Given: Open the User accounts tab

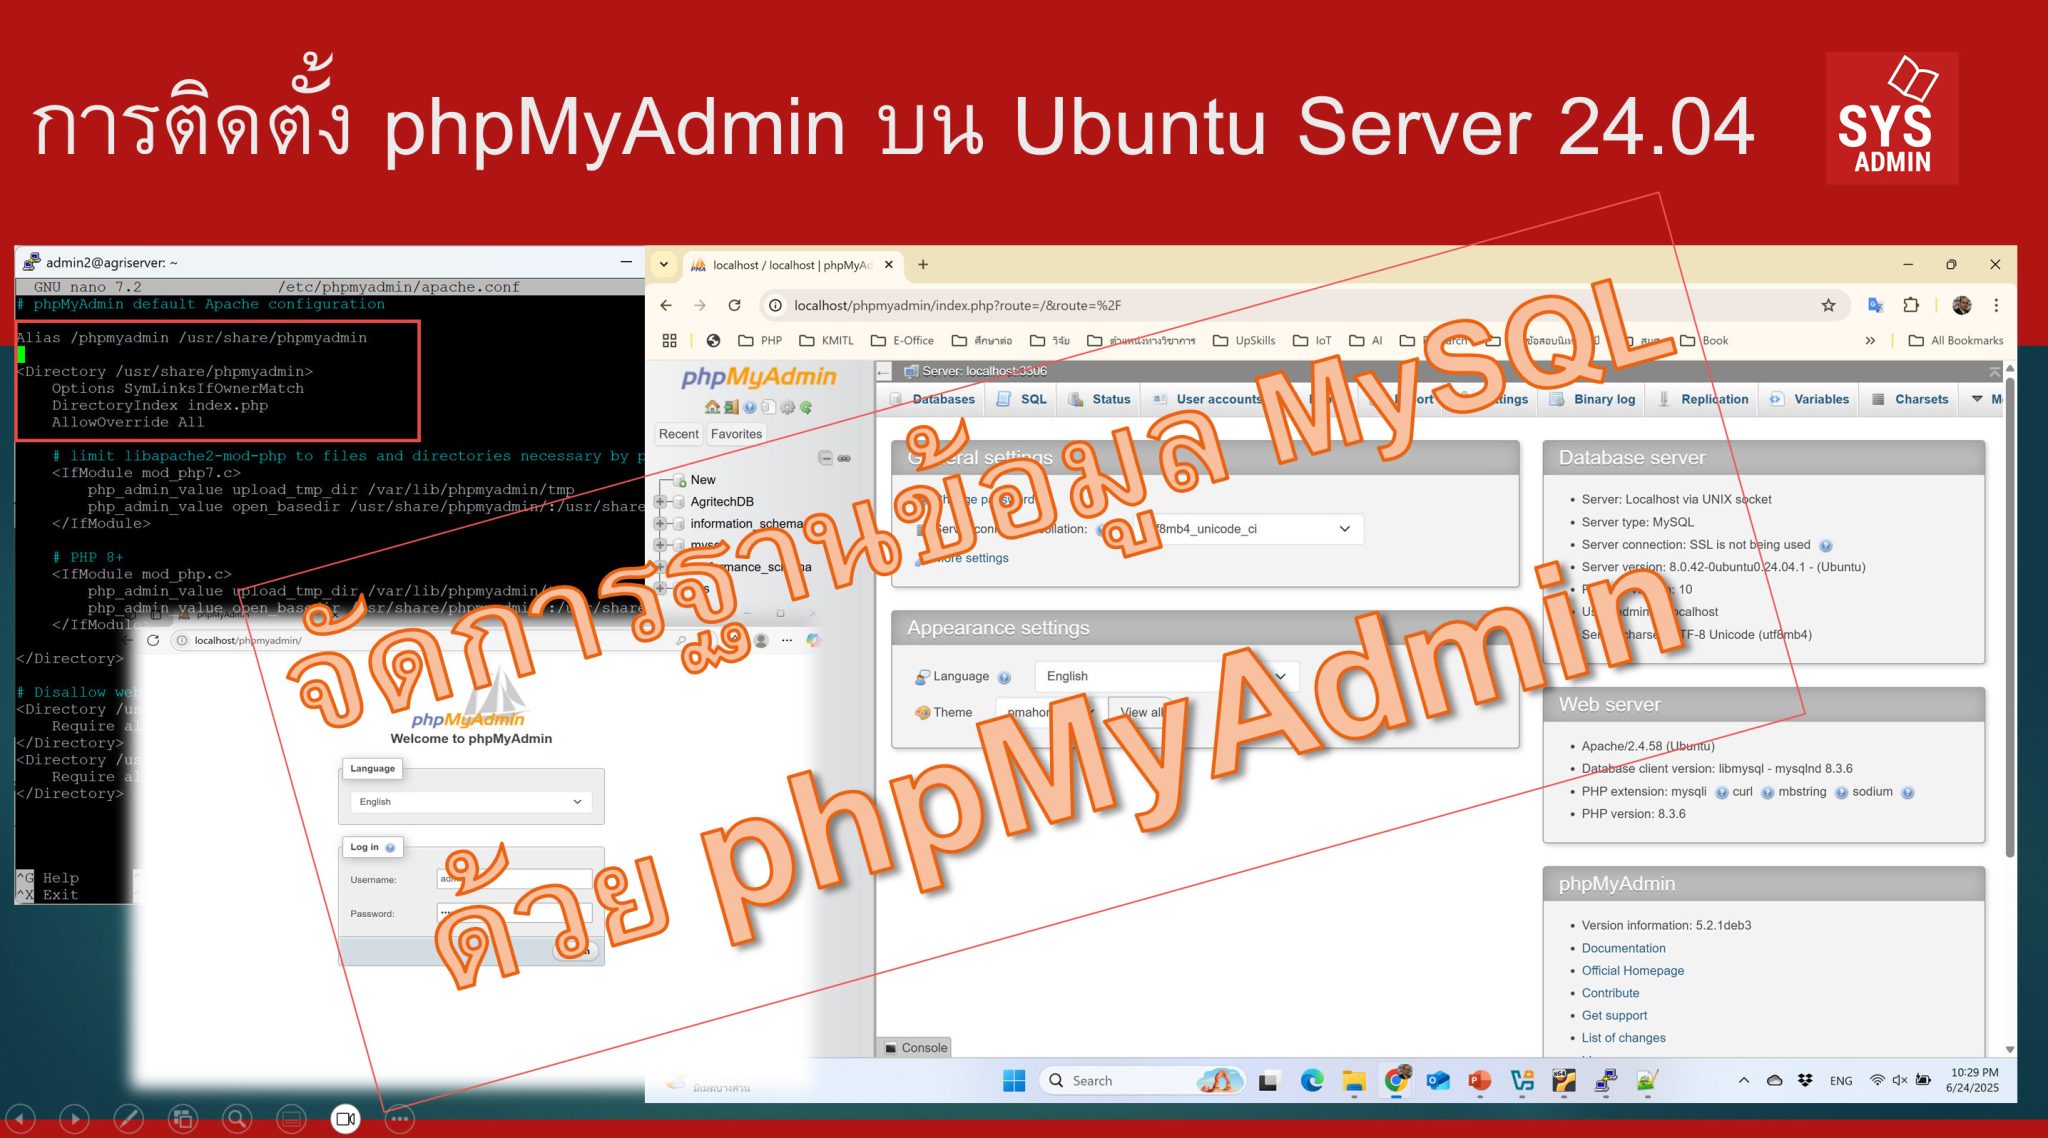Looking at the screenshot, I should click(x=1220, y=398).
